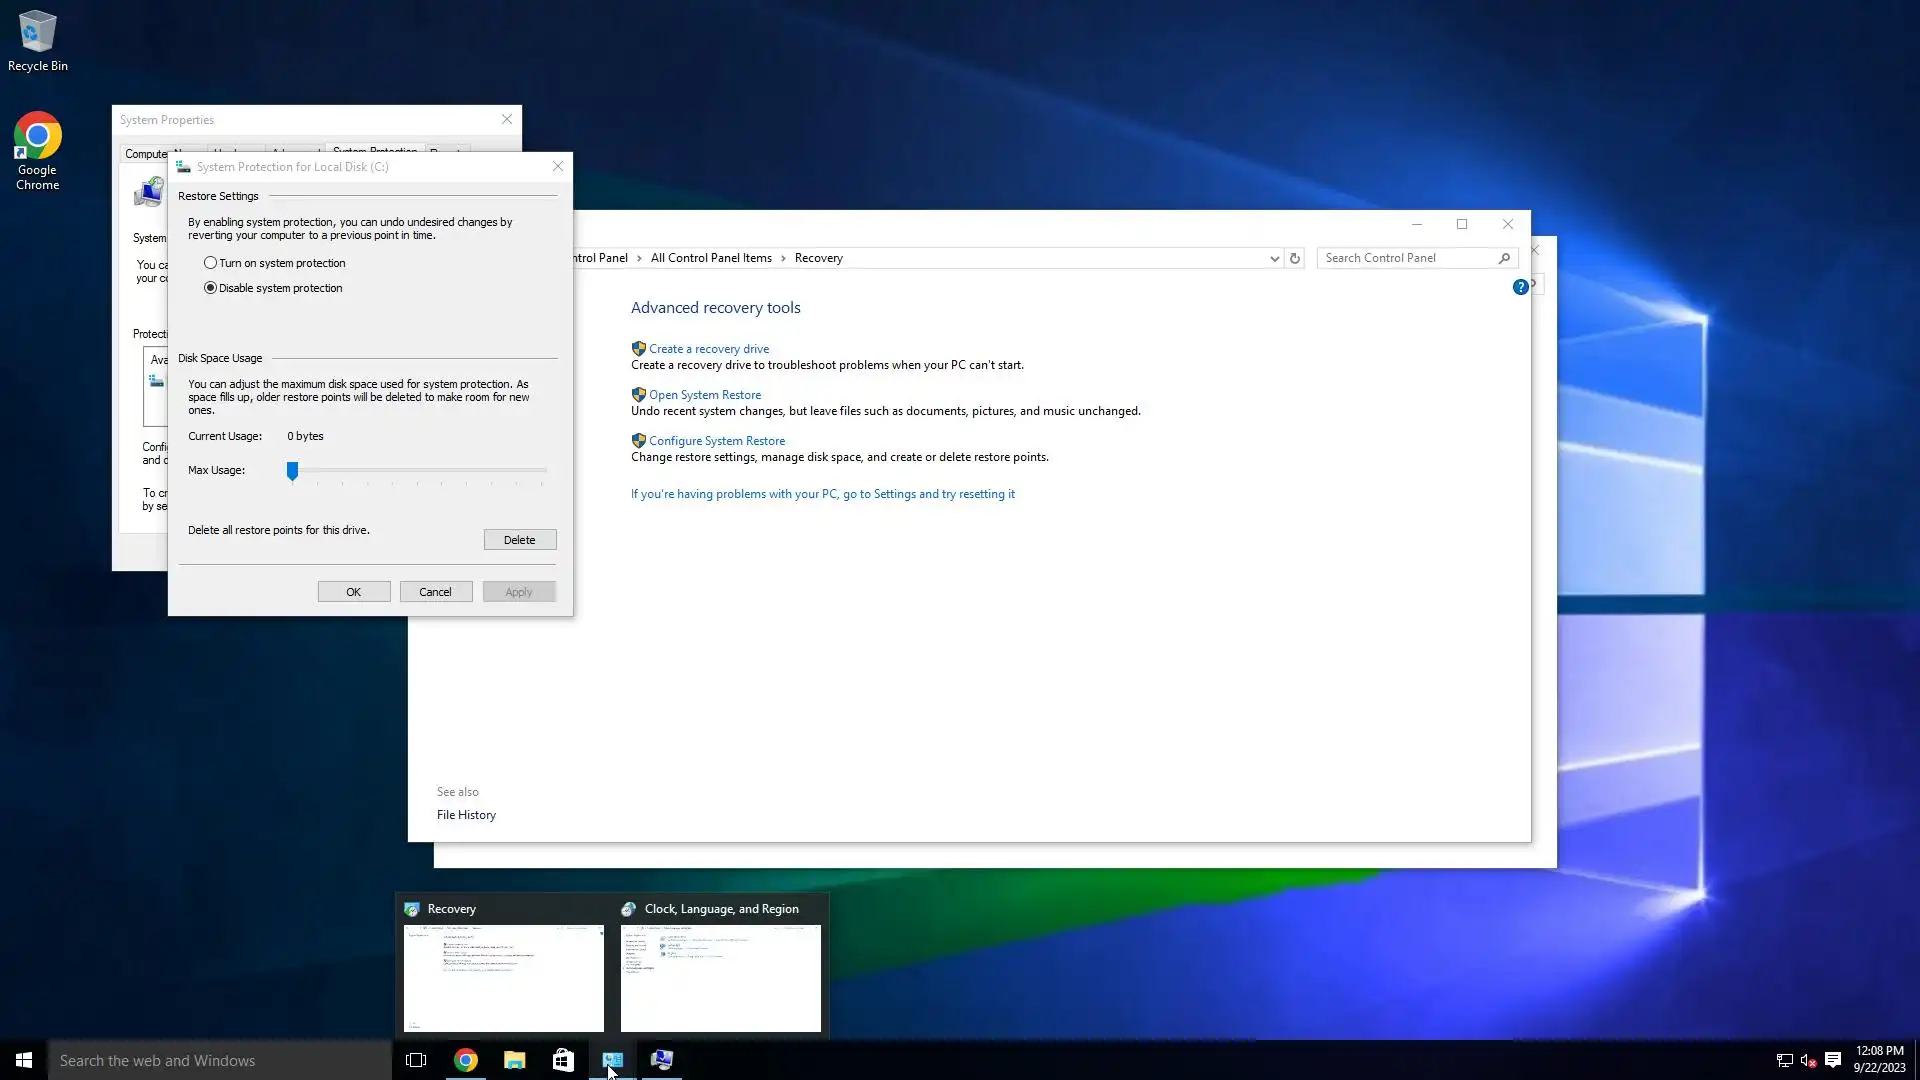Click the refresh button beside the address bar
1920x1080 pixels.
click(x=1294, y=258)
